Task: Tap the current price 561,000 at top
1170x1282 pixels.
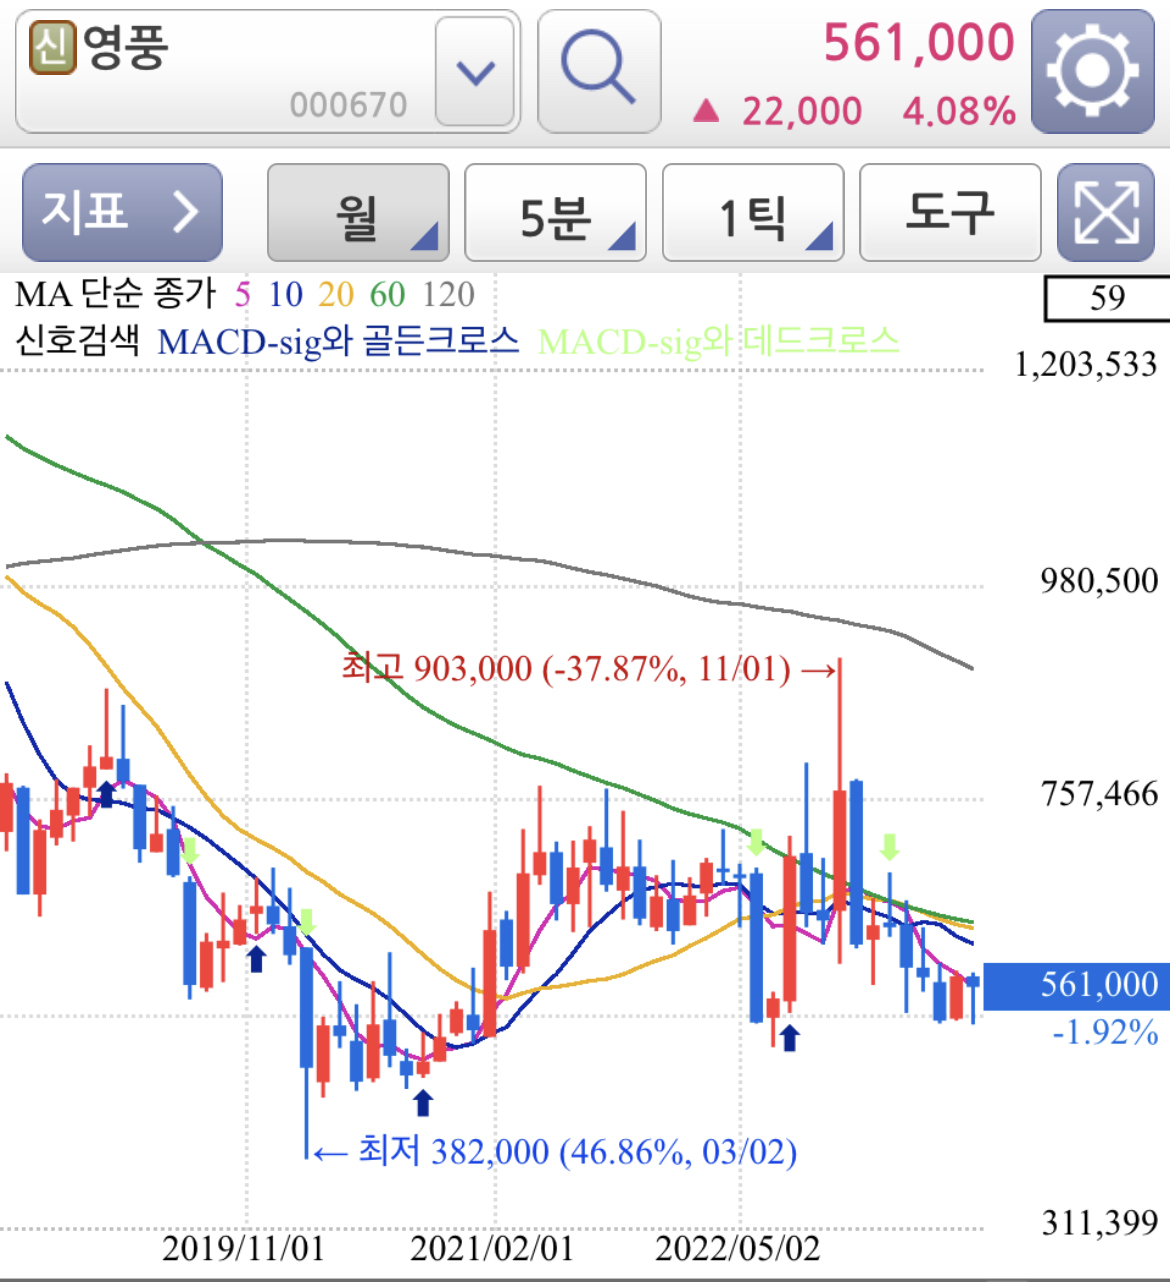Action: [919, 43]
